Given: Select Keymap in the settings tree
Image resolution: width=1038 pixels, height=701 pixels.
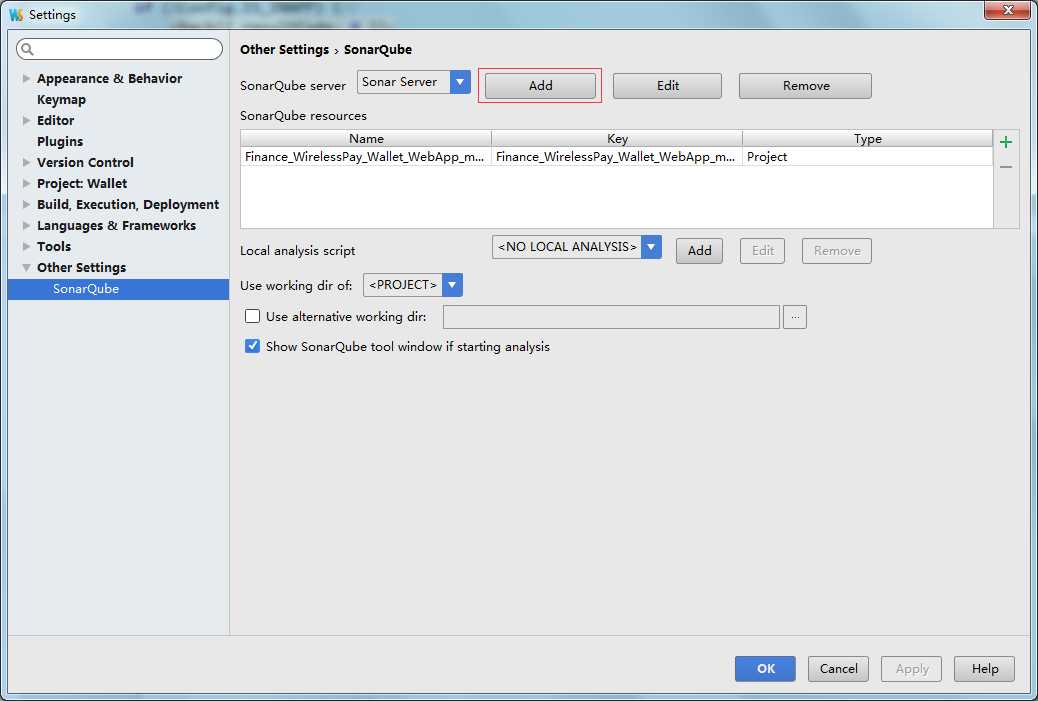Looking at the screenshot, I should click(x=62, y=99).
